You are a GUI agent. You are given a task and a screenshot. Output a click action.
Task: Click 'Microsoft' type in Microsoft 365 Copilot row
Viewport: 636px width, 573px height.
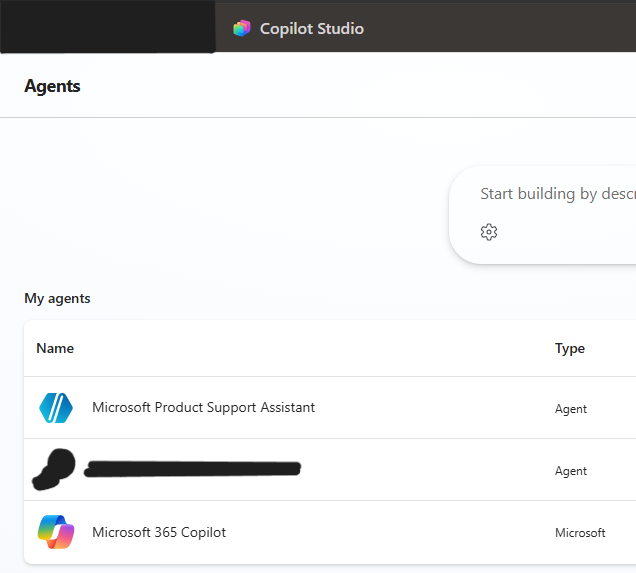580,532
